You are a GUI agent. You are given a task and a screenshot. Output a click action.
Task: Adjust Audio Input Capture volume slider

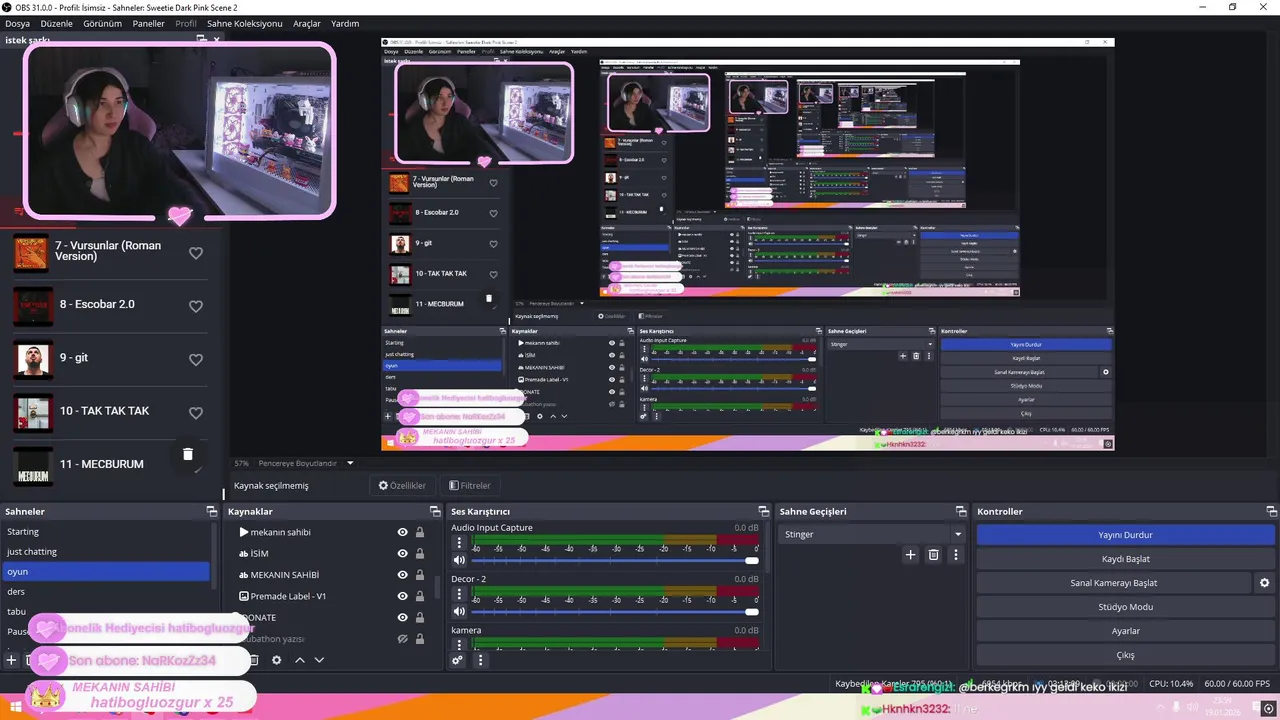tap(614, 561)
